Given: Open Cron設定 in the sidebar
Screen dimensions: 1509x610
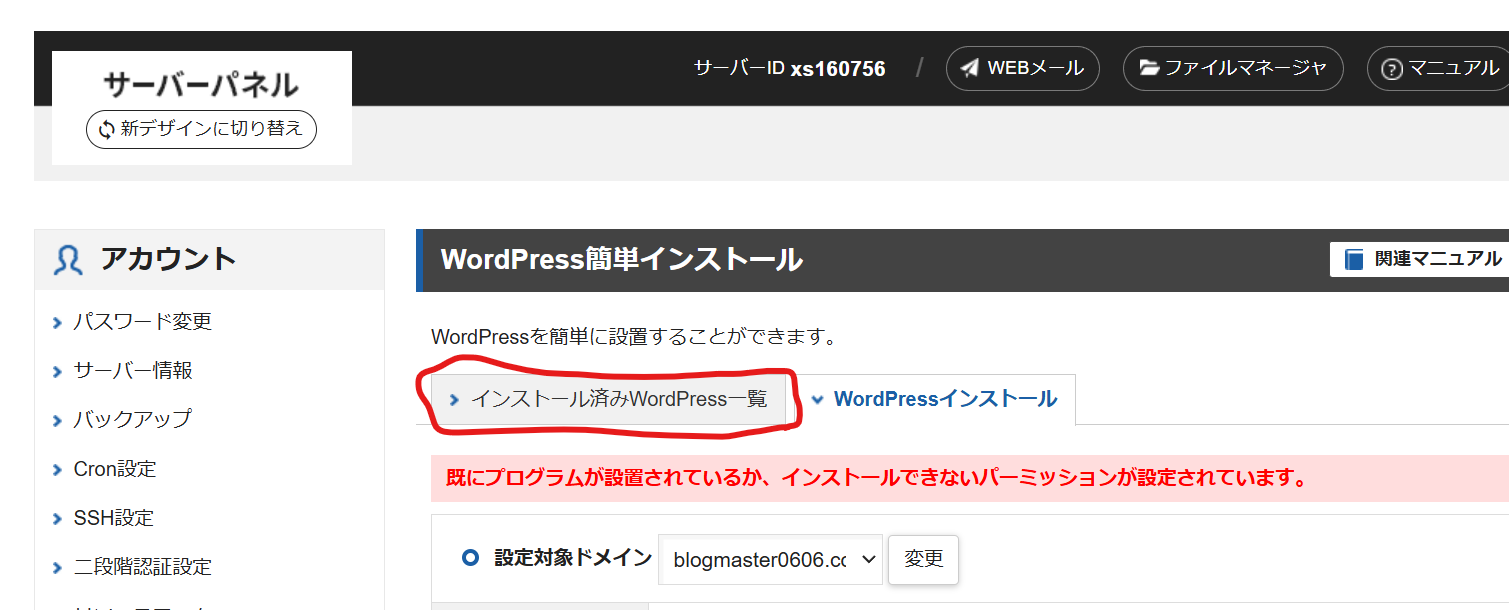Looking at the screenshot, I should click(115, 468).
